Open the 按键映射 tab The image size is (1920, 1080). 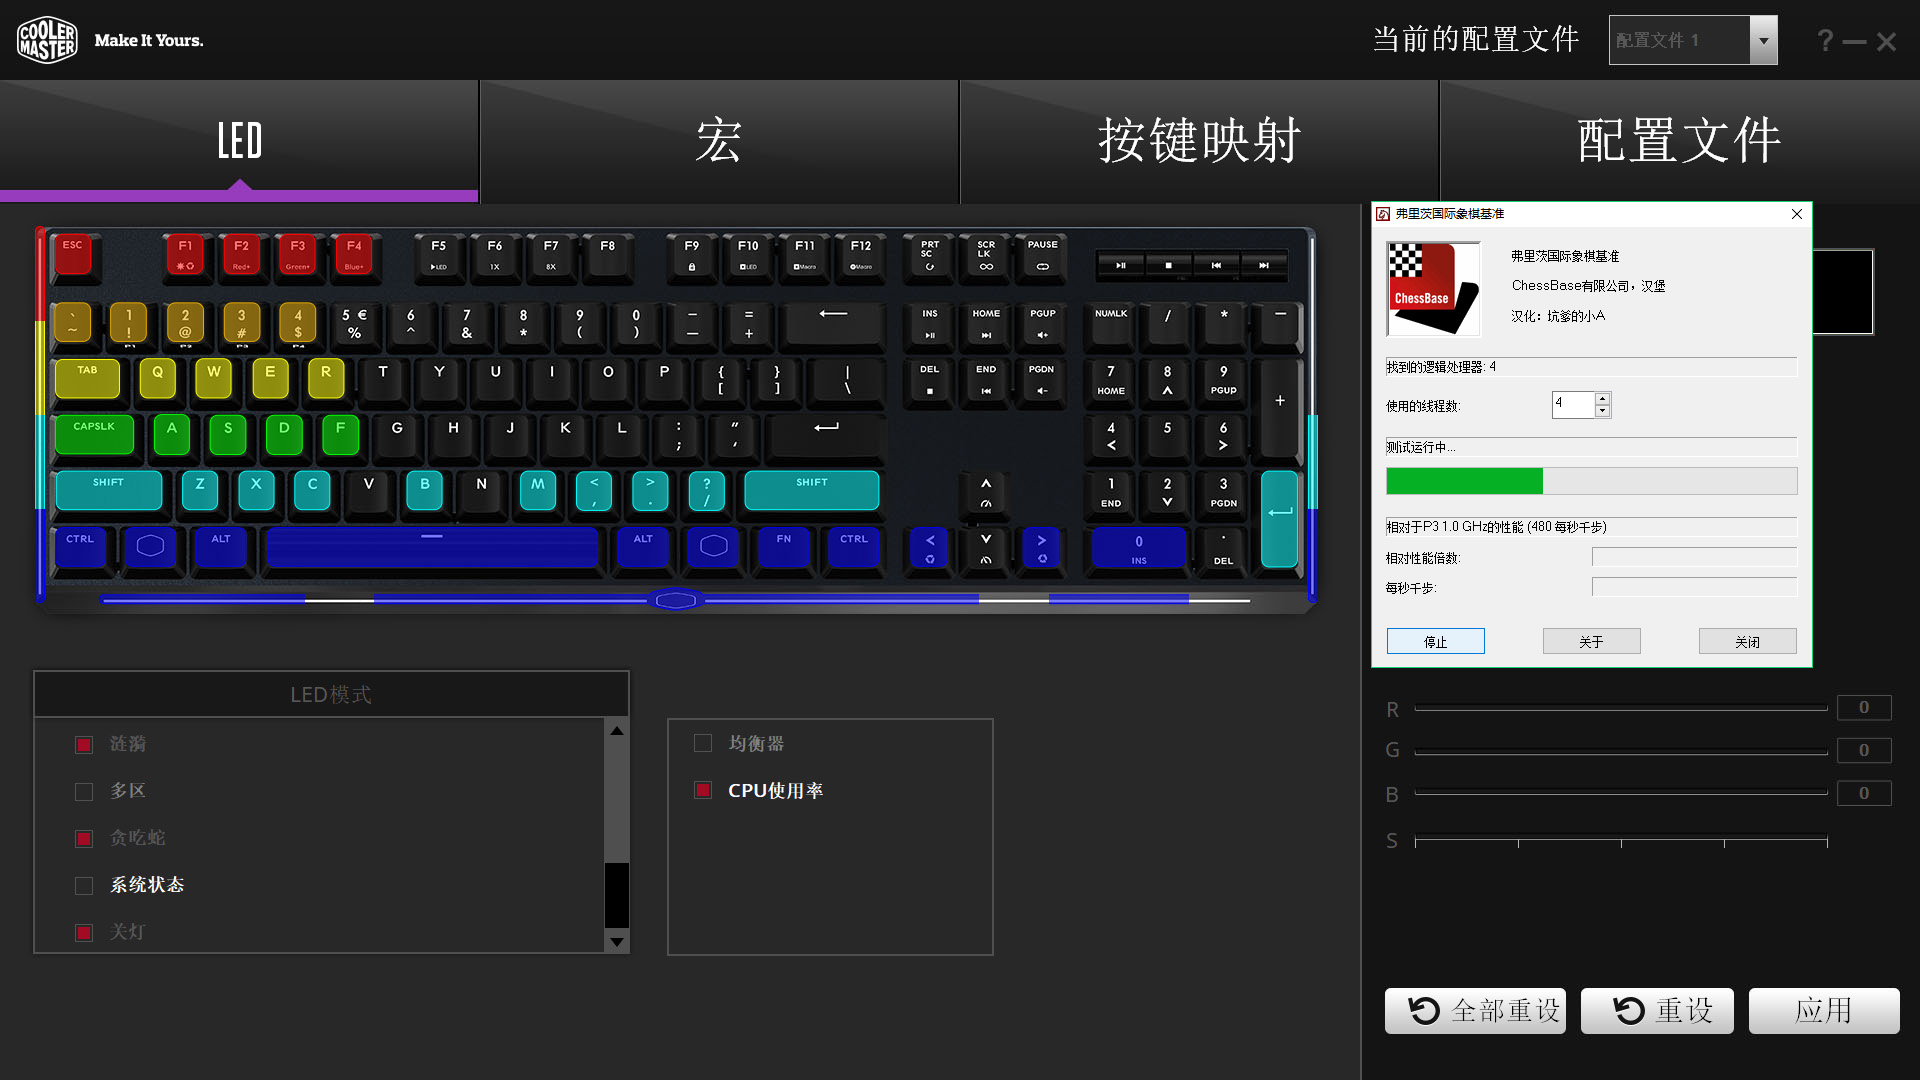click(x=1199, y=141)
